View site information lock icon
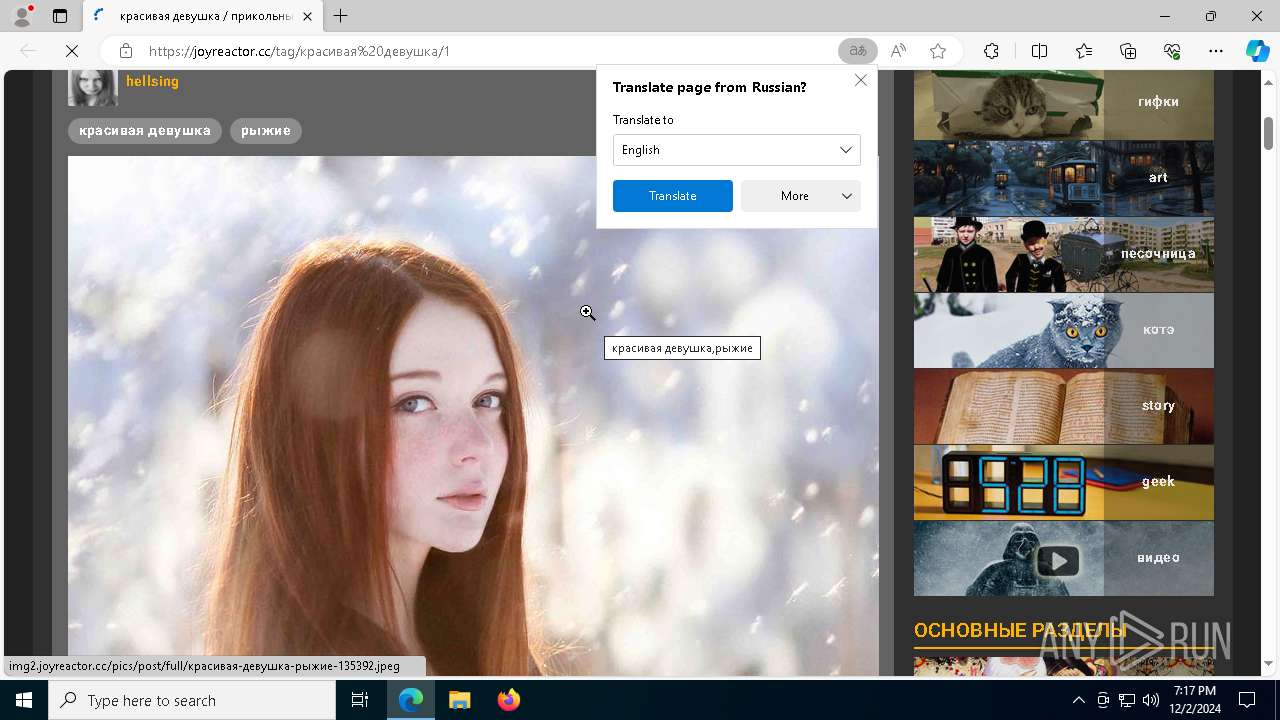 pyautogui.click(x=125, y=51)
